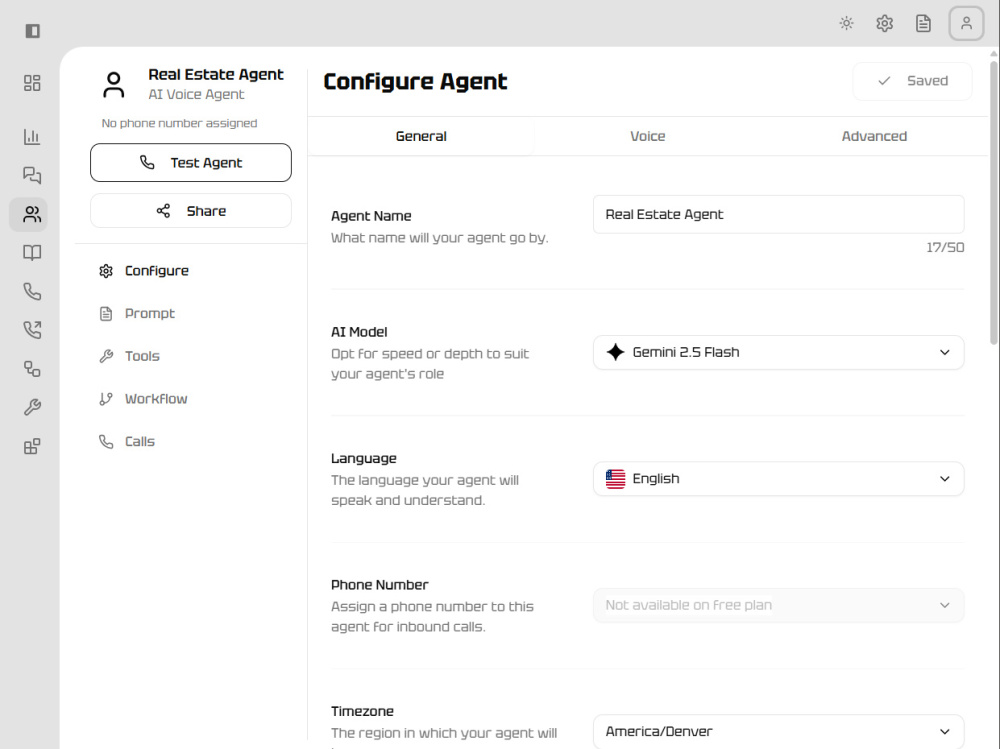Switch to the Advanced tab
1000x749 pixels.
[874, 136]
